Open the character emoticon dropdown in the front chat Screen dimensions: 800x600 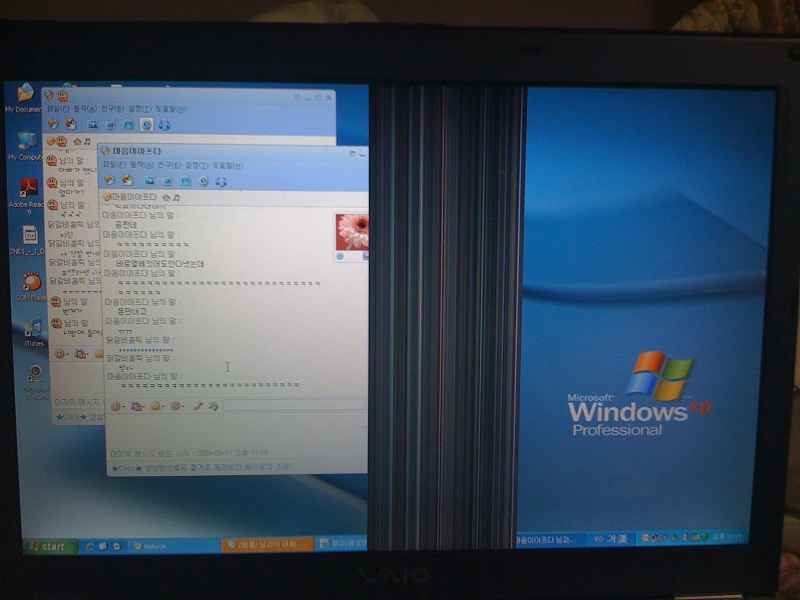[x=137, y=406]
